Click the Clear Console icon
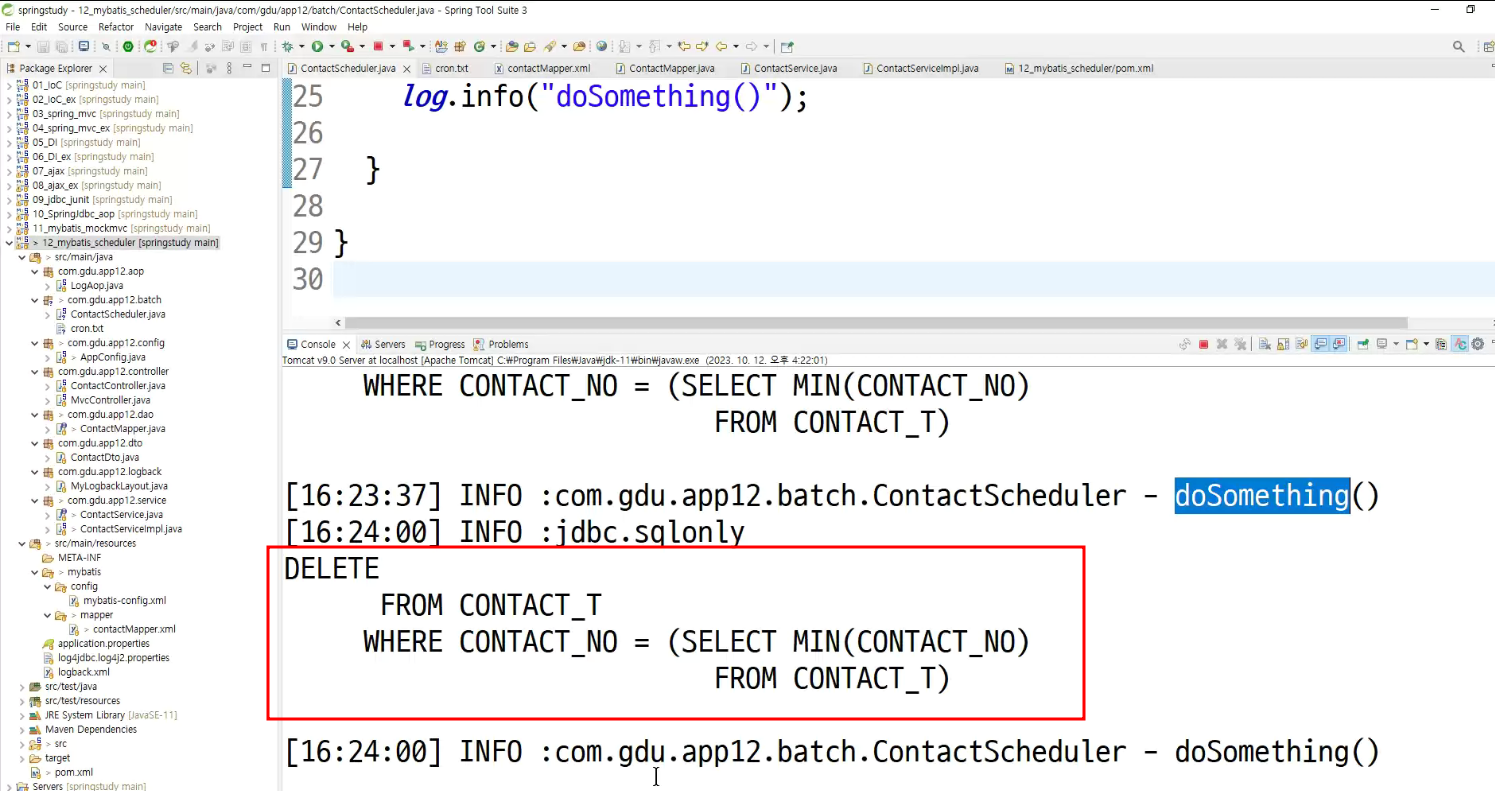 click(1265, 344)
